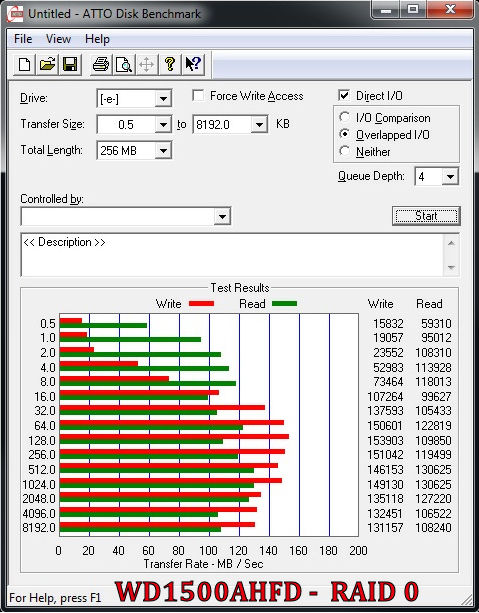The width and height of the screenshot is (479, 613).
Task: Click the 8192.0 row label in chart
Action: (39, 528)
